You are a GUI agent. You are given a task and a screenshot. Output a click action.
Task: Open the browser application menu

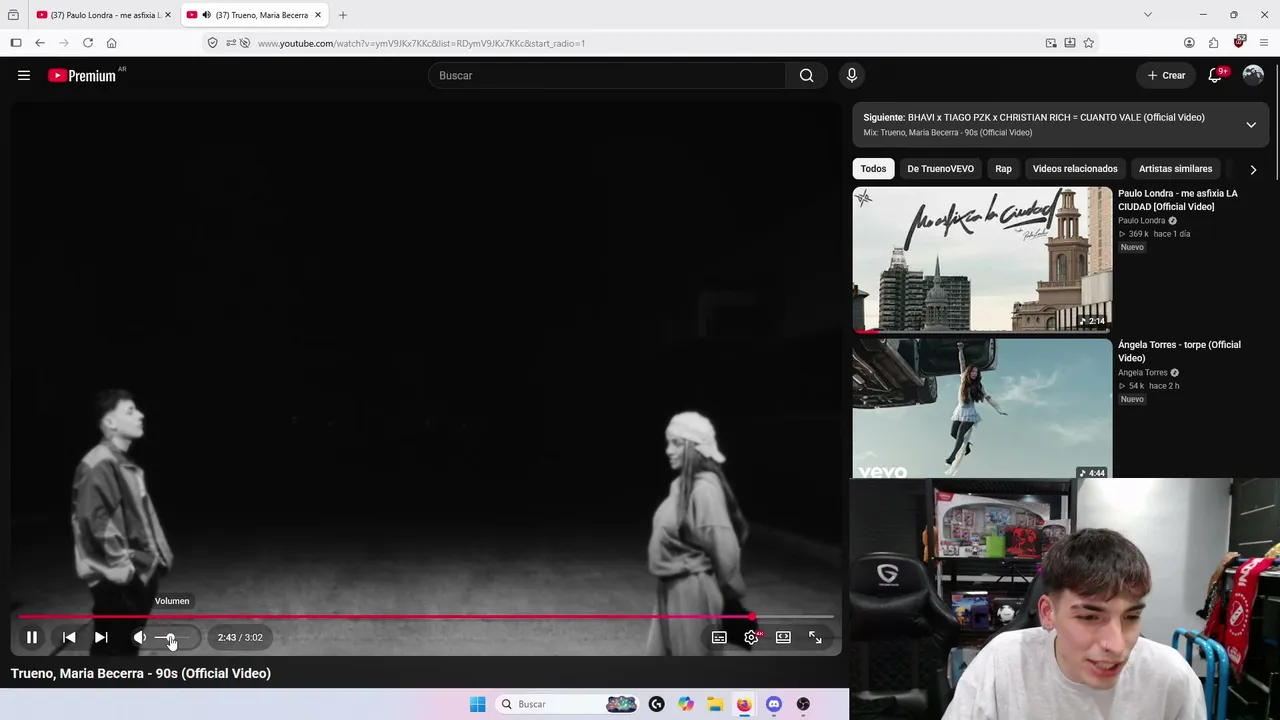(x=1264, y=43)
